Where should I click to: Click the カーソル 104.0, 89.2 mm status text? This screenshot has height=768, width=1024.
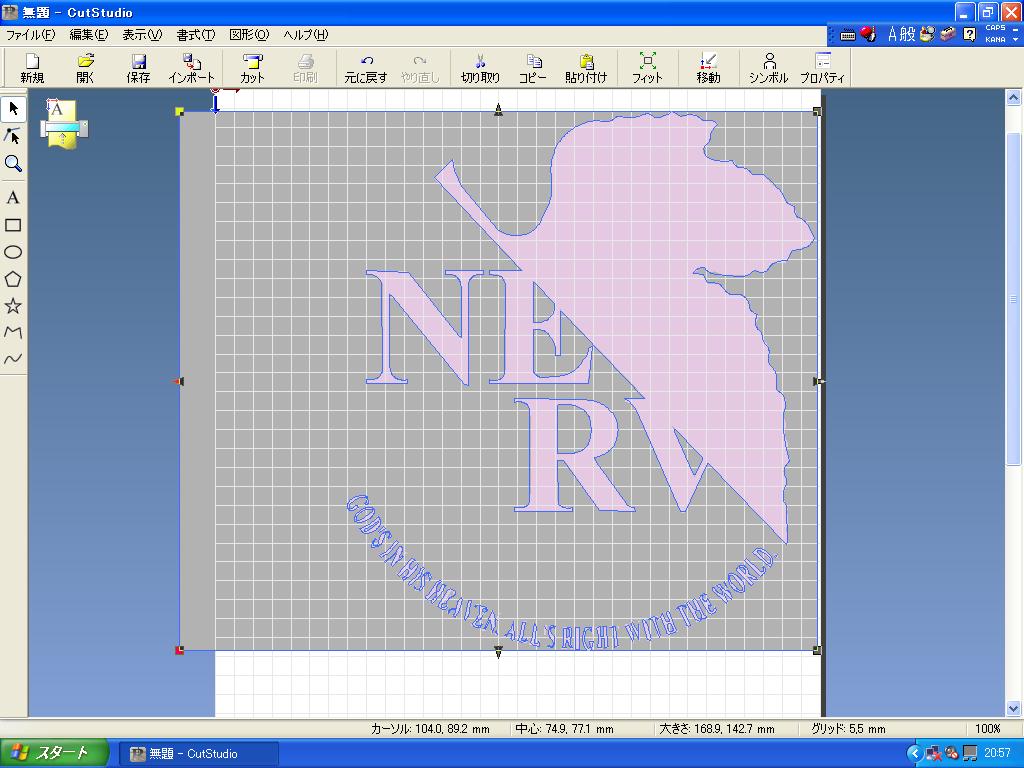(430, 729)
